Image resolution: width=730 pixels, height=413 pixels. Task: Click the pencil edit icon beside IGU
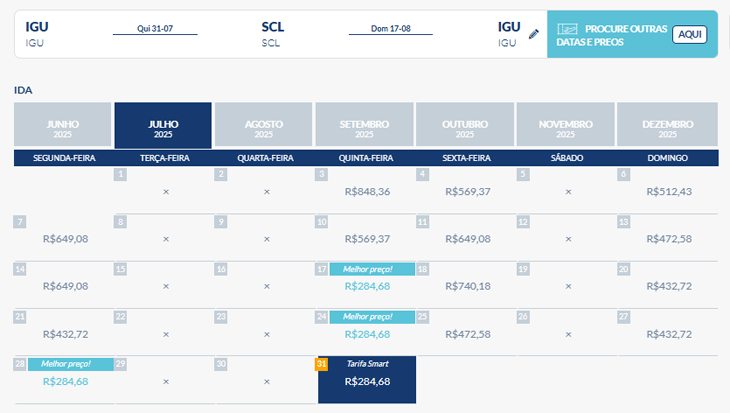pos(534,34)
